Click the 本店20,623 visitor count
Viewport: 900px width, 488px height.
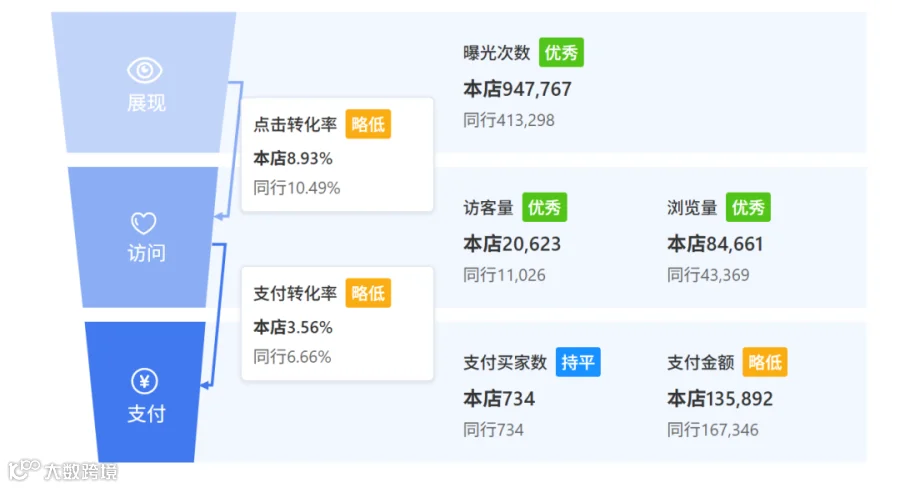512,244
